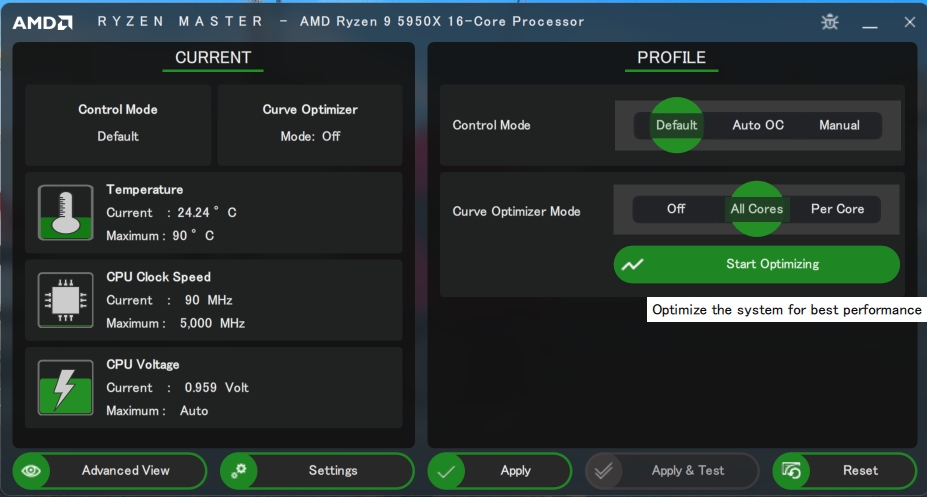
Task: Click the bug report icon in title bar
Action: click(x=830, y=21)
